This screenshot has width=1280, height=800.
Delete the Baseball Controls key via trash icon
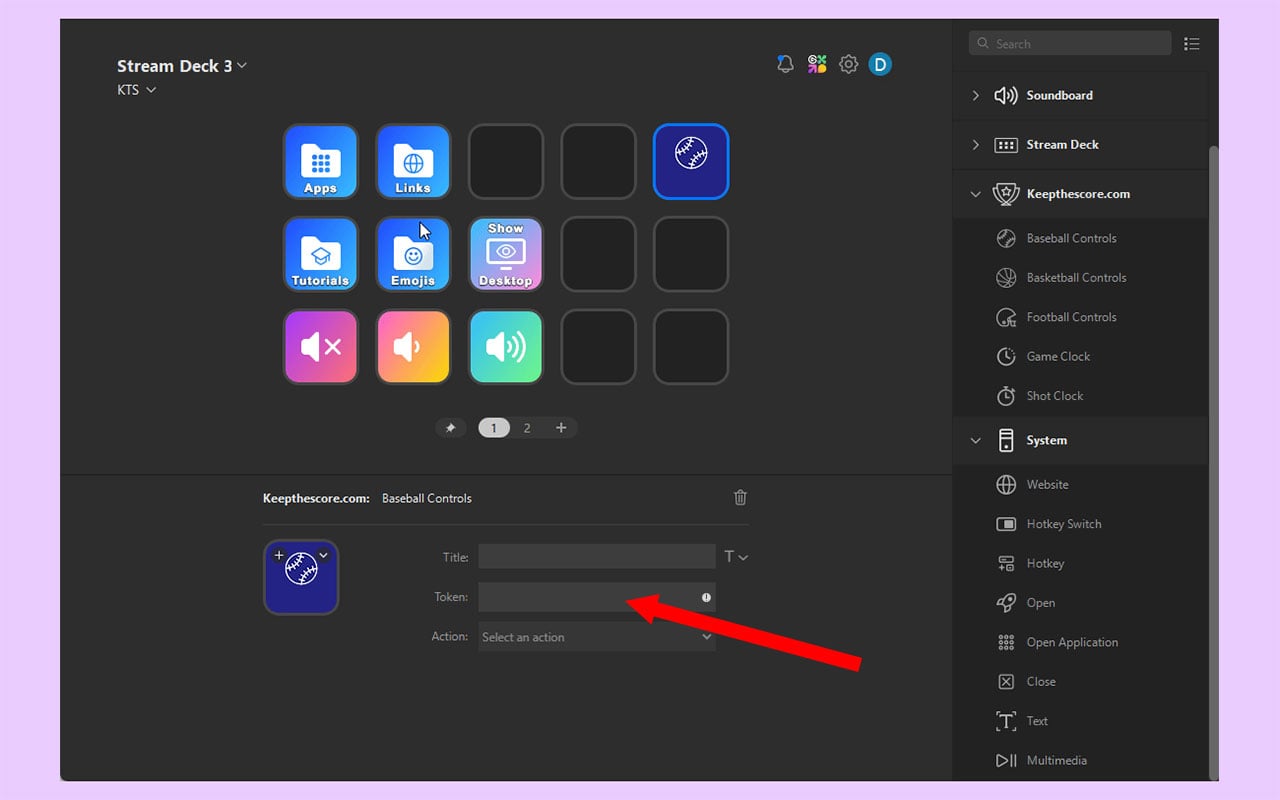(740, 497)
